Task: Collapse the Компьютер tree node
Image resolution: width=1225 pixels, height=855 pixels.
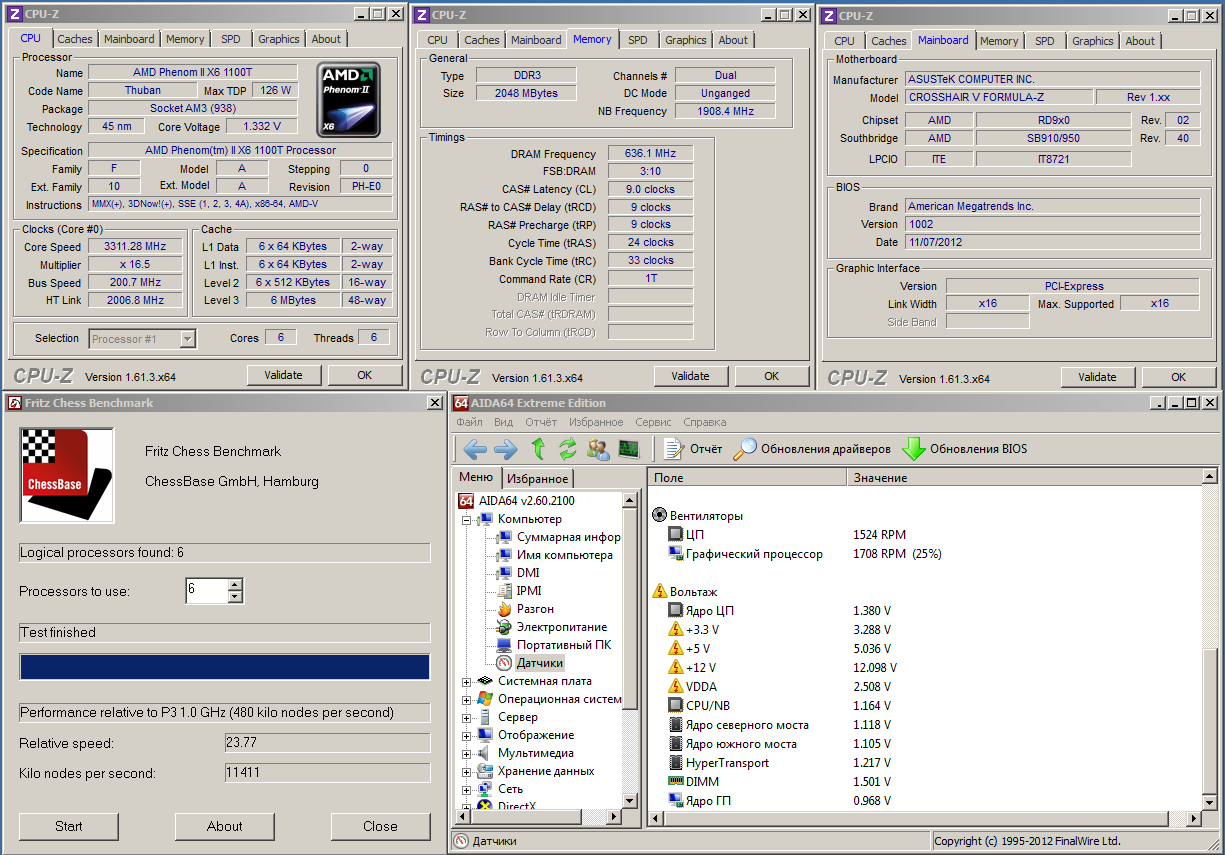Action: [467, 520]
